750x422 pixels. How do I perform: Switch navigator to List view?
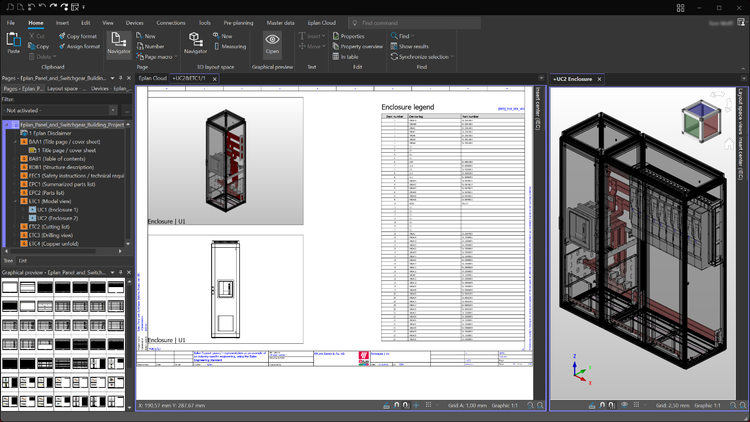click(x=22, y=261)
